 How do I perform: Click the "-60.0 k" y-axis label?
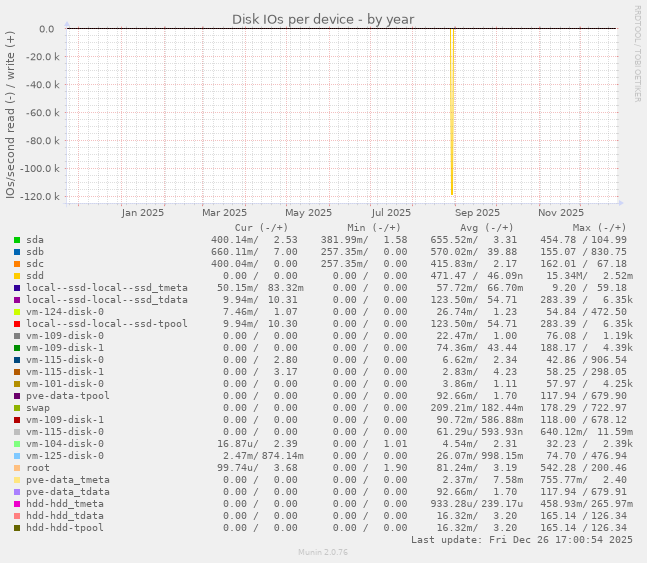(43, 113)
